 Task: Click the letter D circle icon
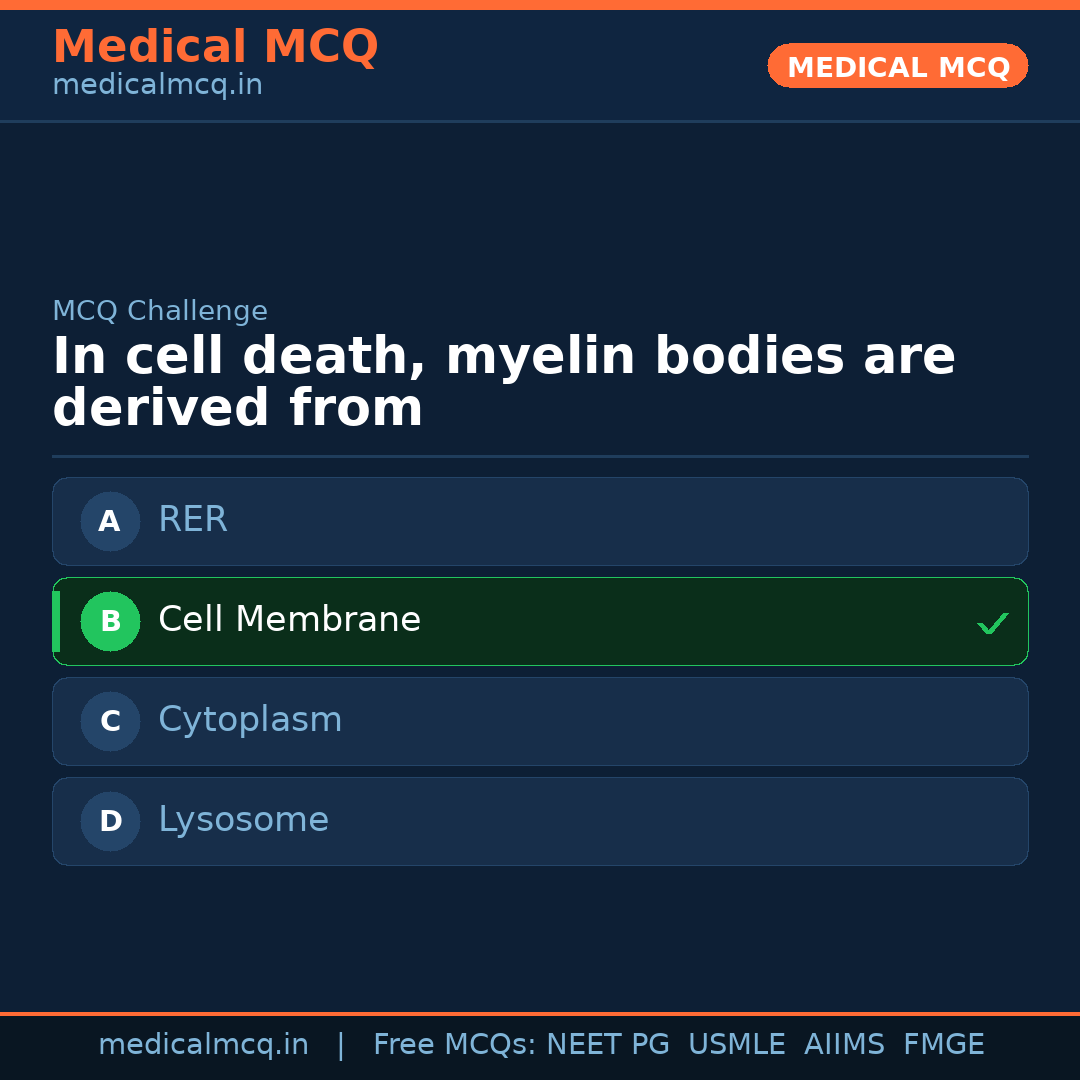[x=110, y=821]
